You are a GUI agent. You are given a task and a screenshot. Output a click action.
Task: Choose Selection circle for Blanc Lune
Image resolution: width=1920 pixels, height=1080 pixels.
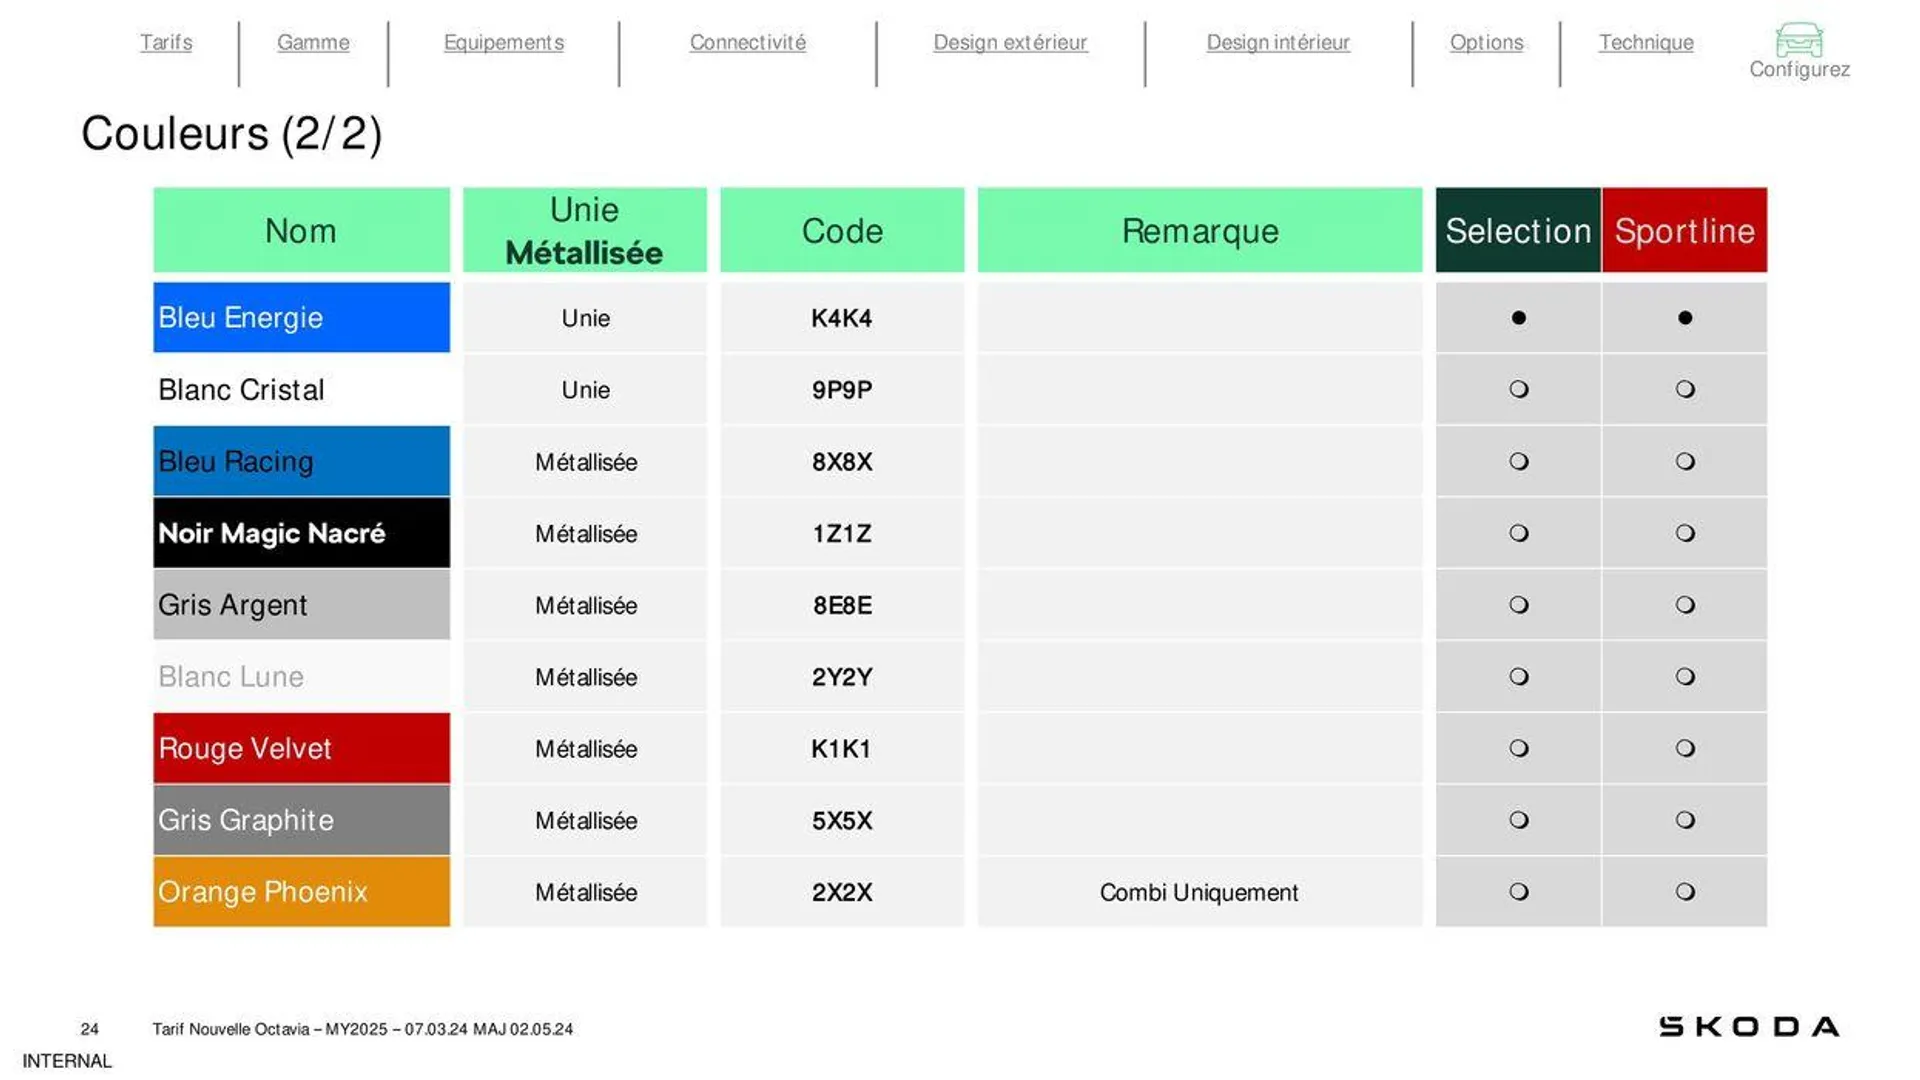(1518, 677)
